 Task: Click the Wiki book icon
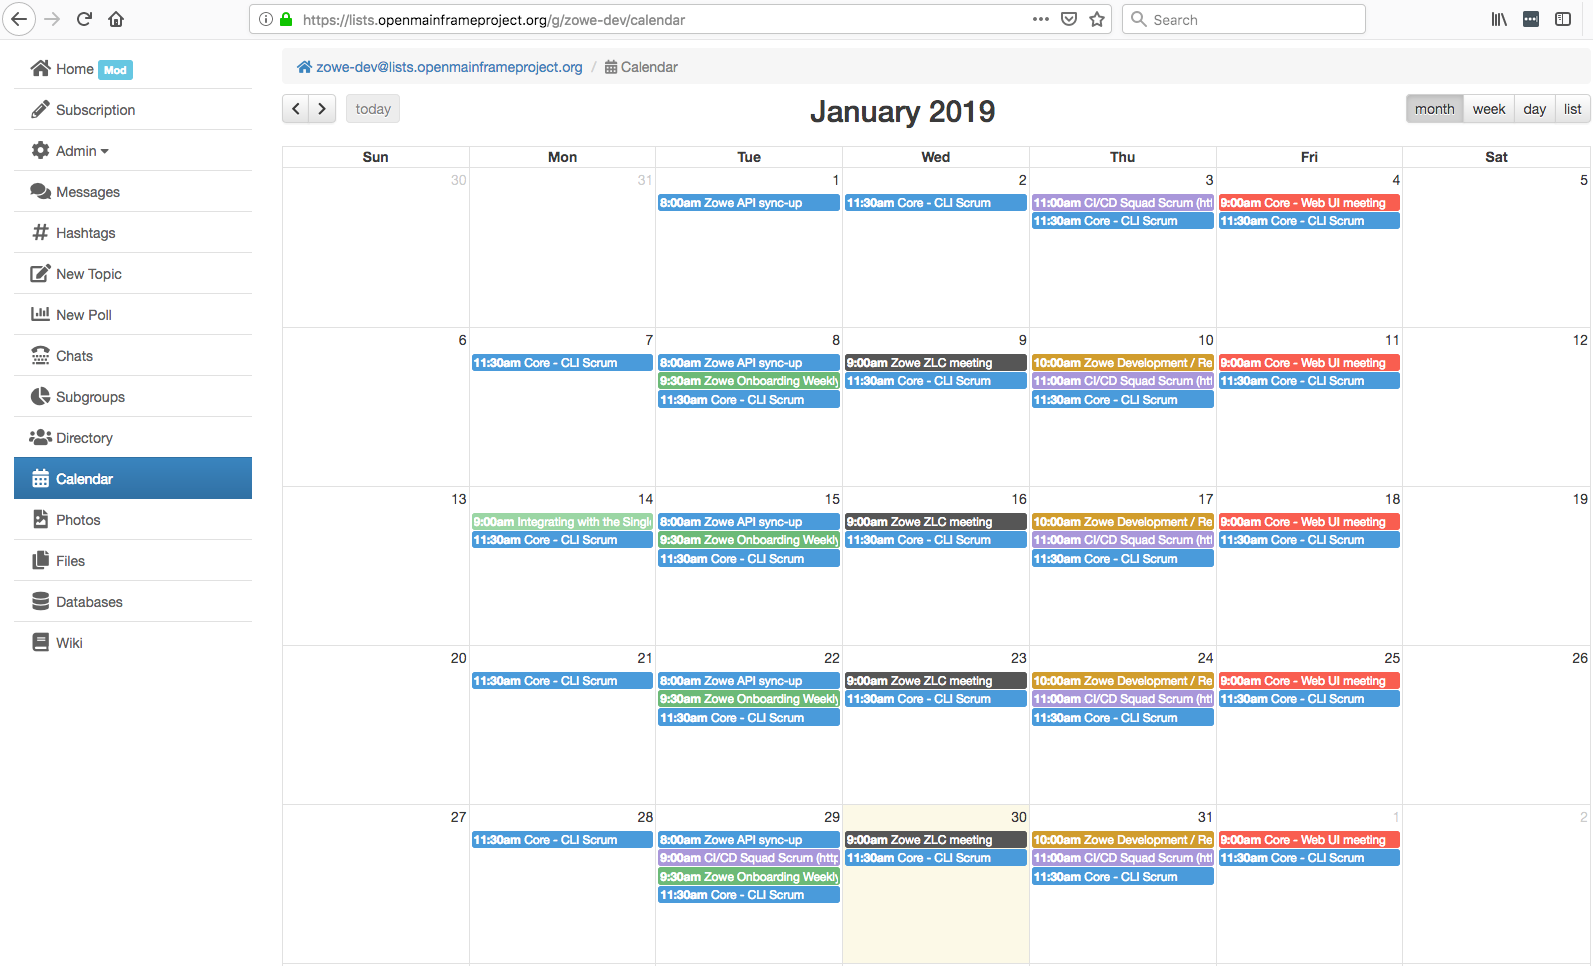pyautogui.click(x=40, y=642)
